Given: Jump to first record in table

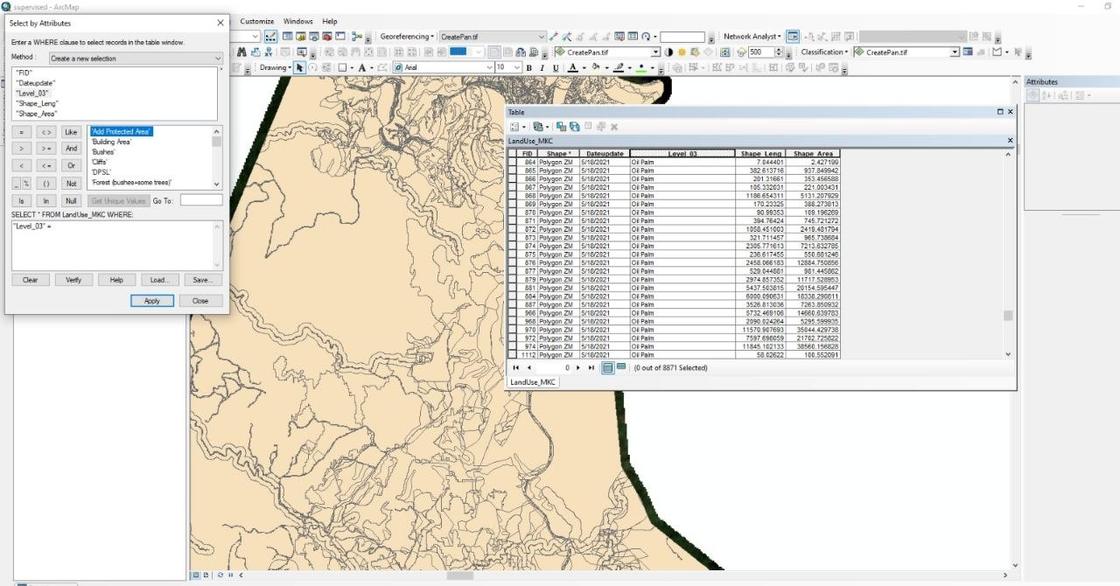Looking at the screenshot, I should pyautogui.click(x=516, y=367).
